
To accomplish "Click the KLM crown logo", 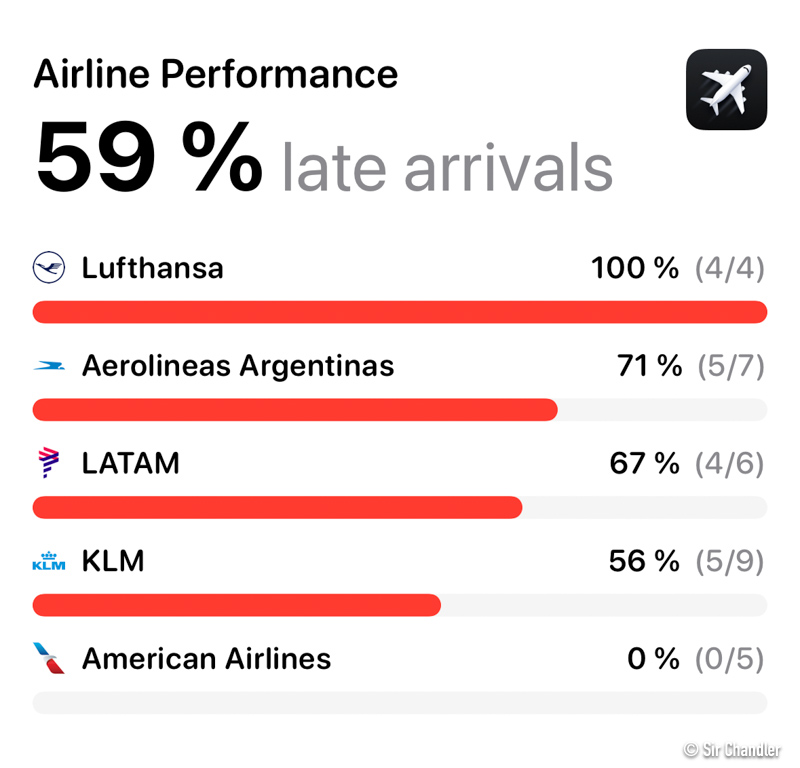I will (48, 562).
